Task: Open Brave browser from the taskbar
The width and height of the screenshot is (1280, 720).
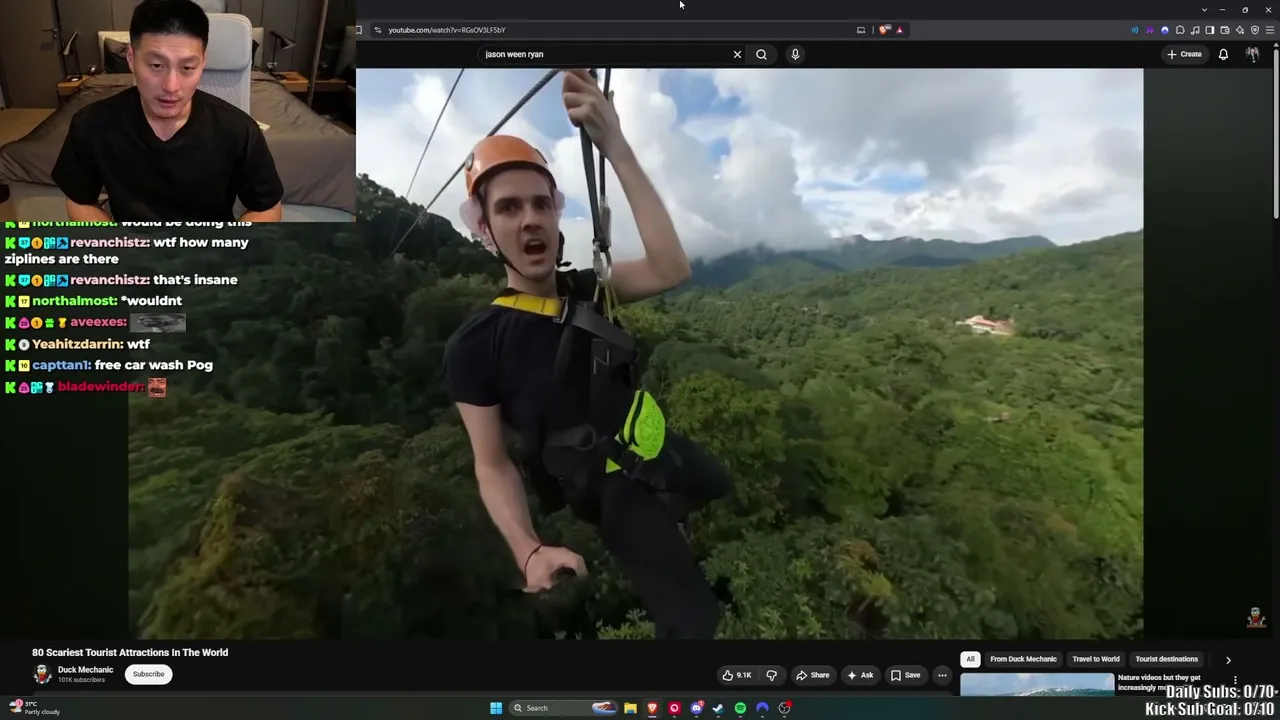Action: coord(652,708)
